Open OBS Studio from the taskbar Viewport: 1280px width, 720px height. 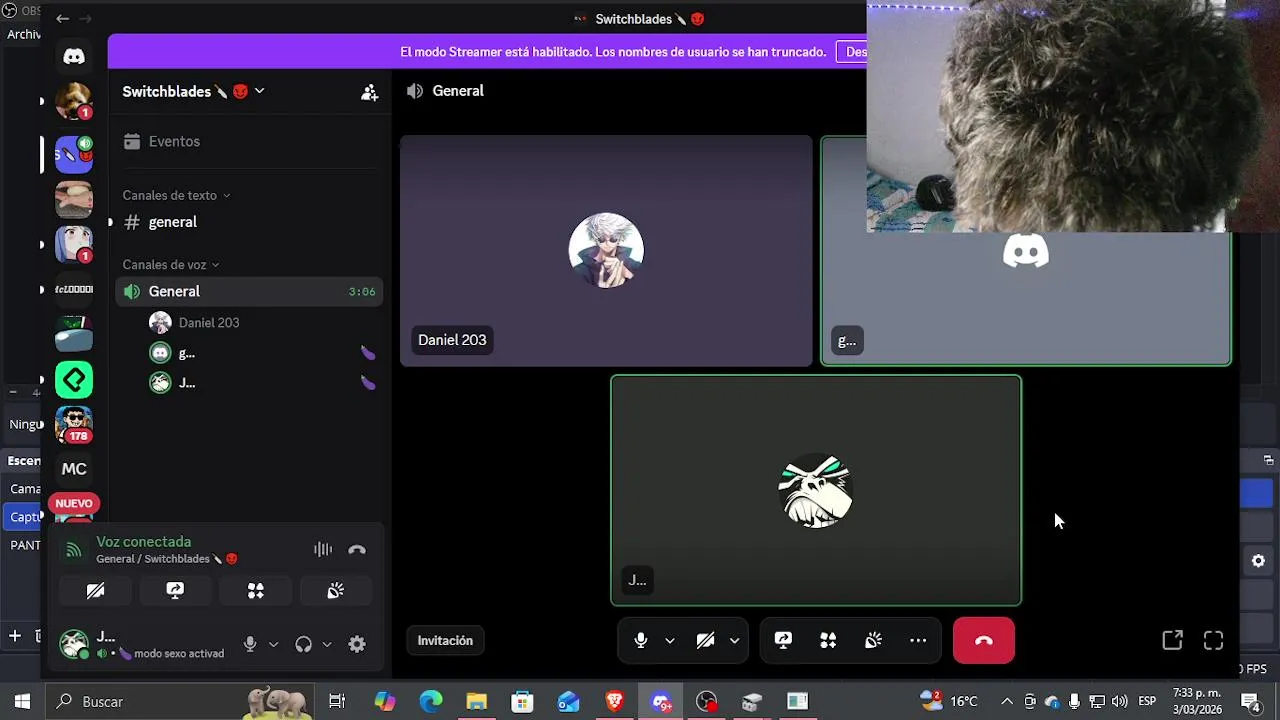click(707, 702)
